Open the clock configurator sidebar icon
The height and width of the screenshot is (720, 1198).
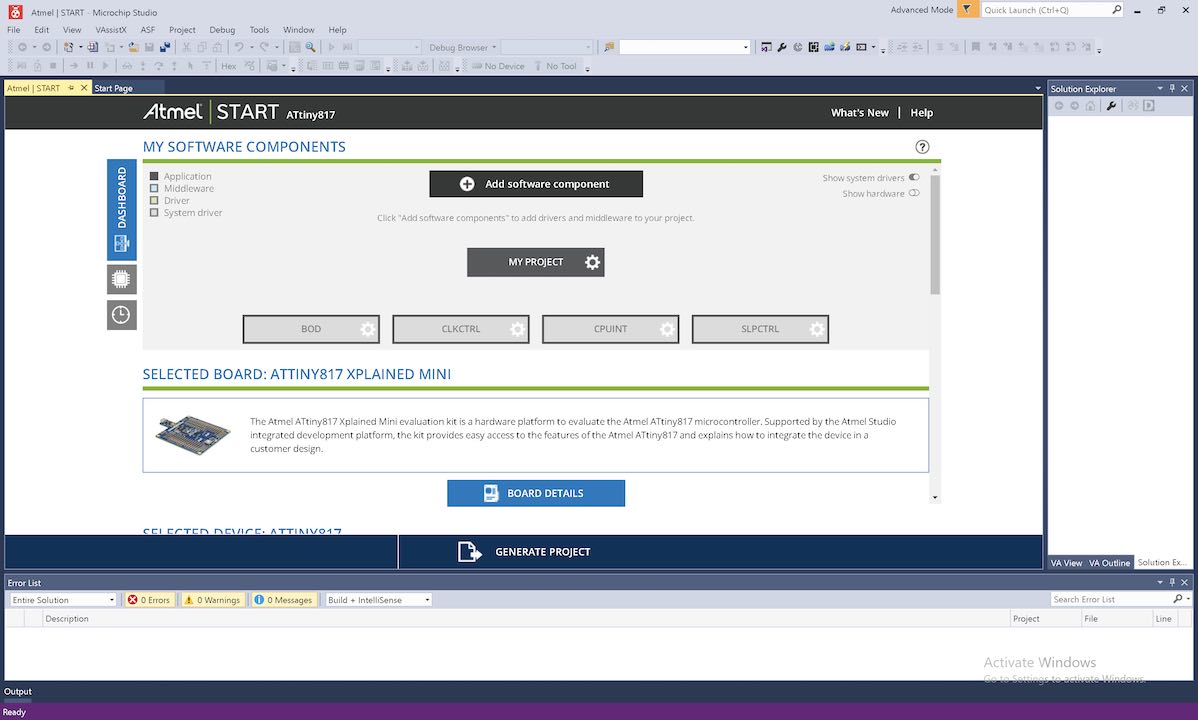[x=121, y=315]
